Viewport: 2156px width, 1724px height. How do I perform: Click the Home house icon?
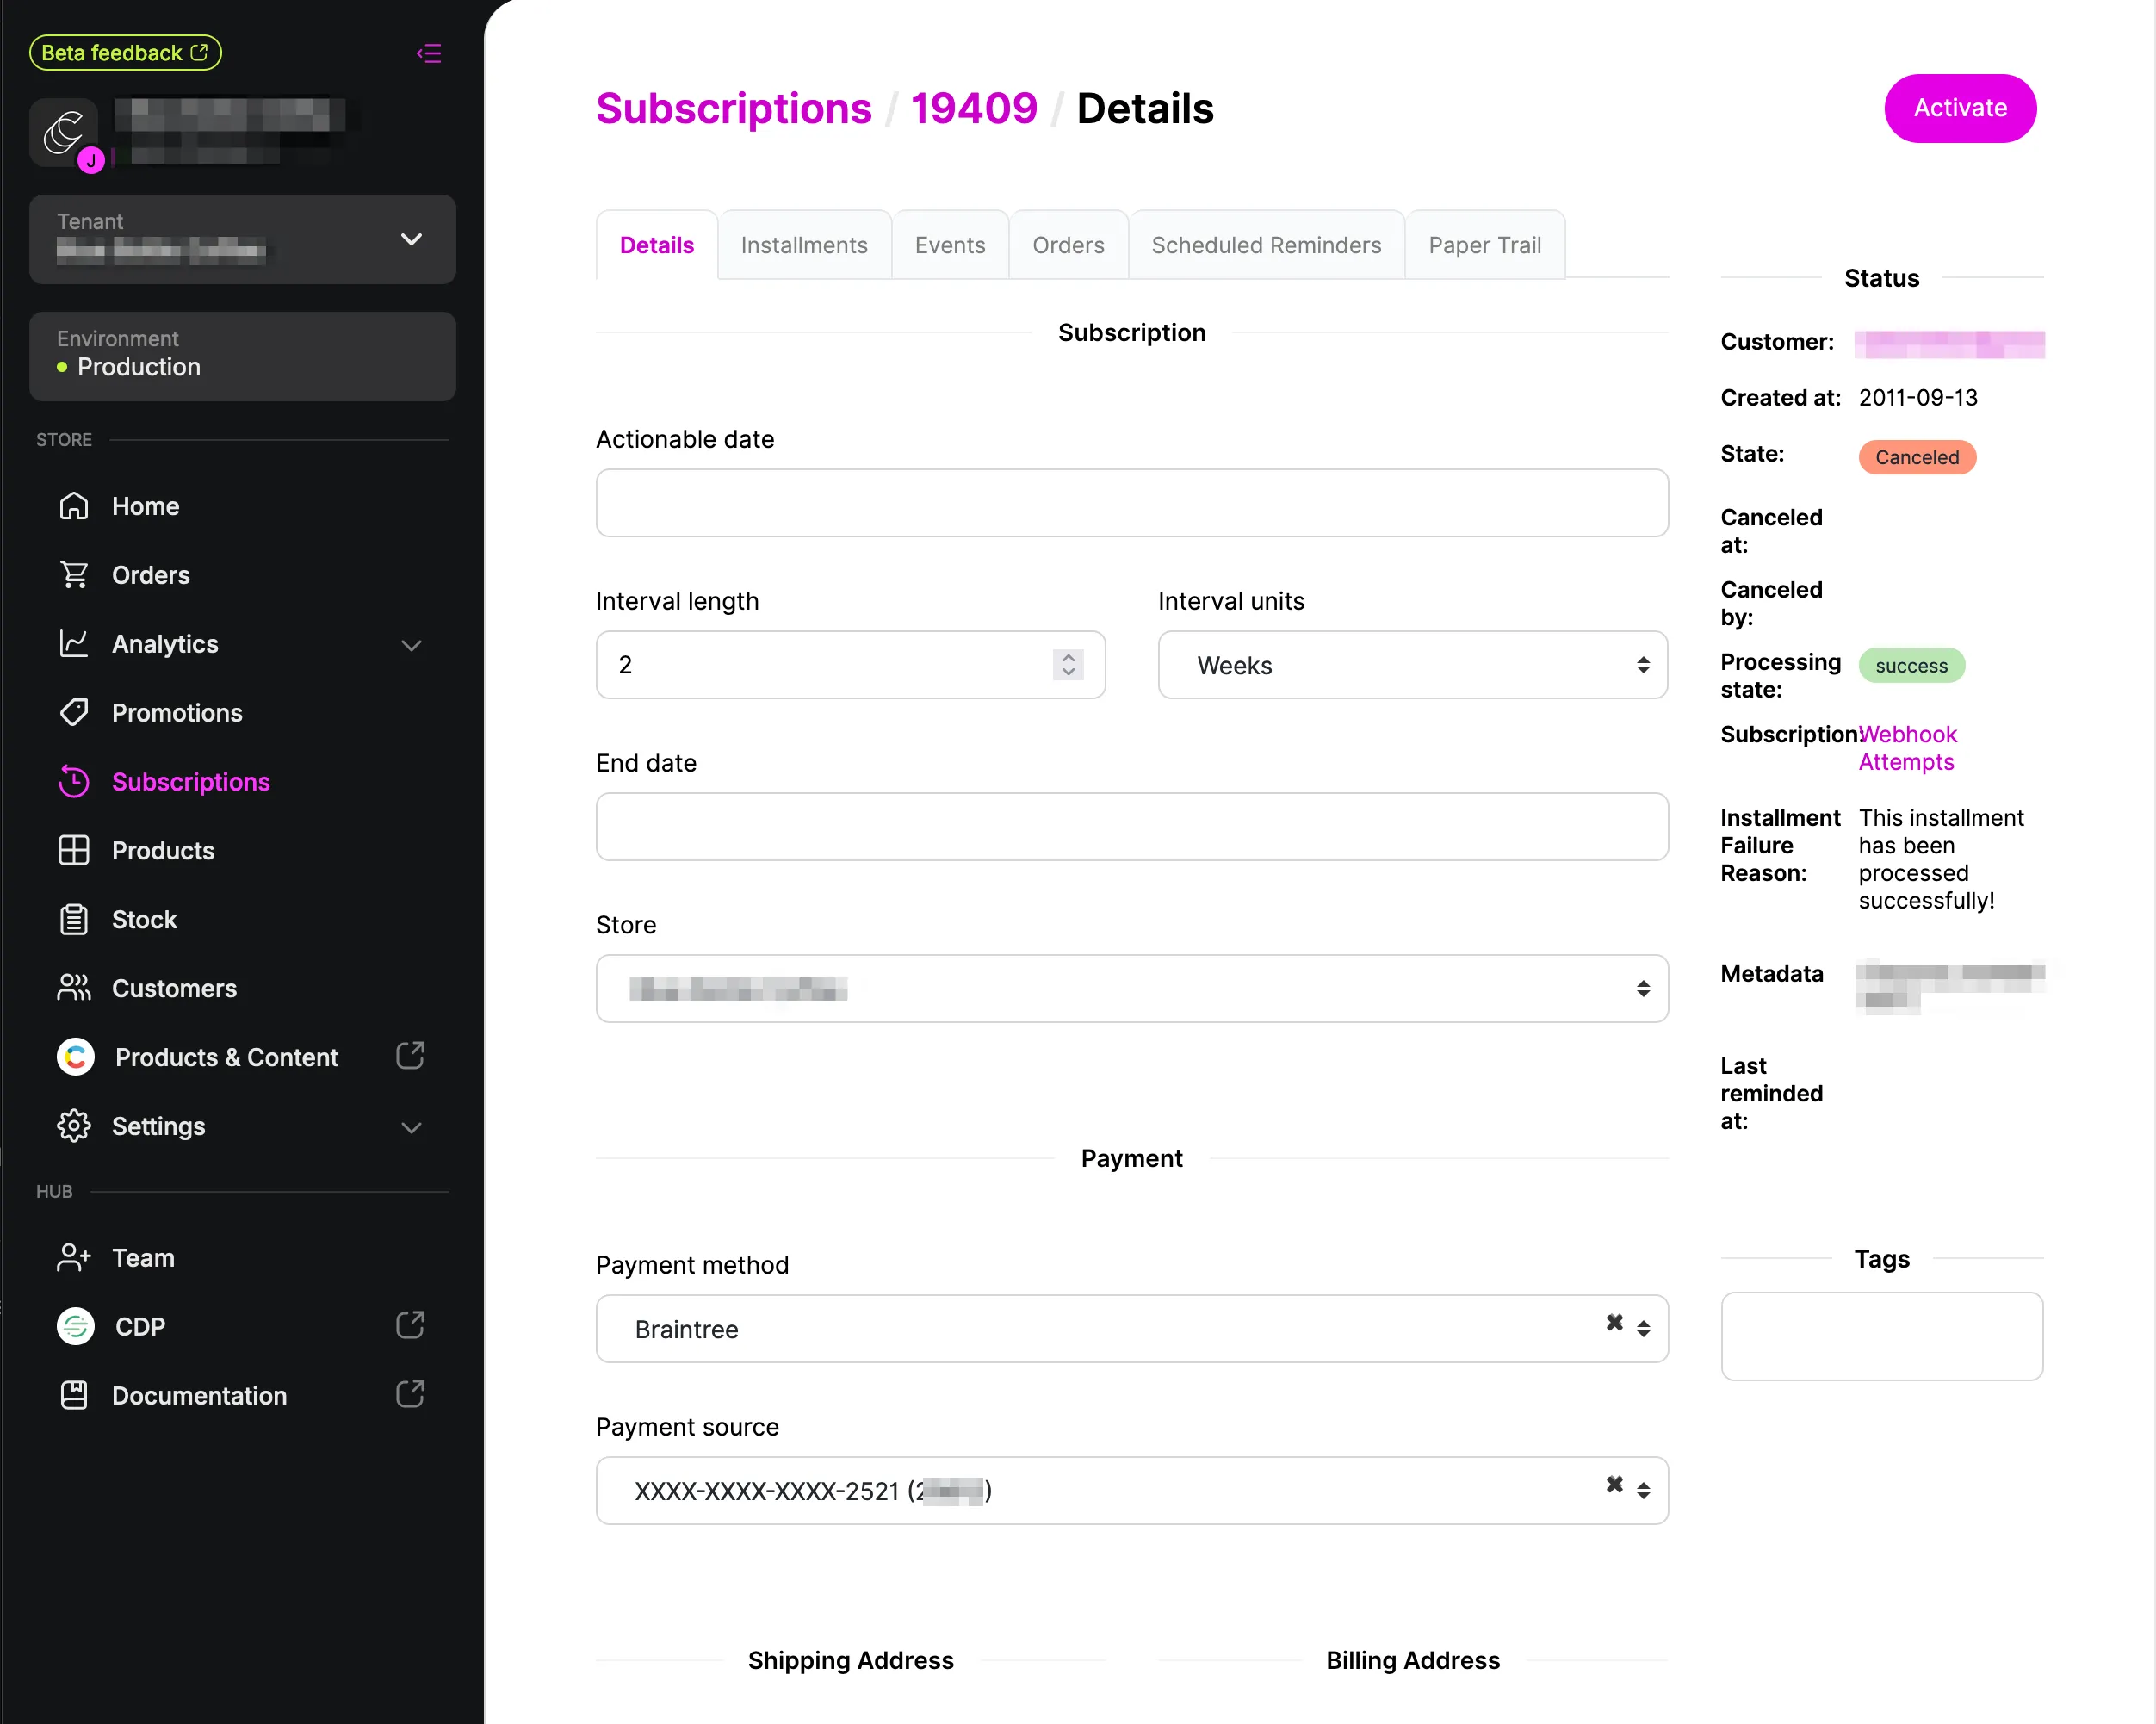(74, 506)
